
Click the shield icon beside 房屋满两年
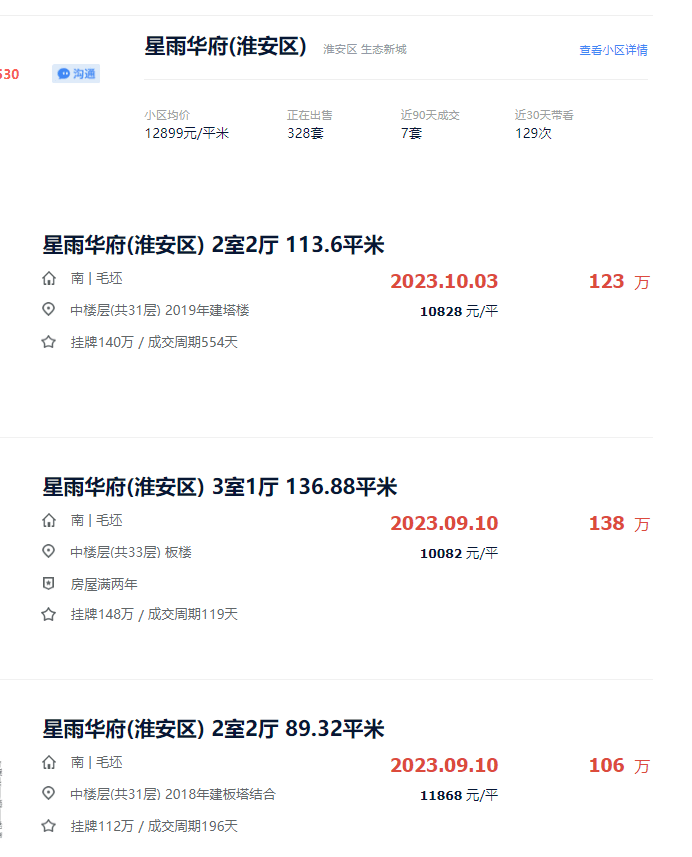49,584
